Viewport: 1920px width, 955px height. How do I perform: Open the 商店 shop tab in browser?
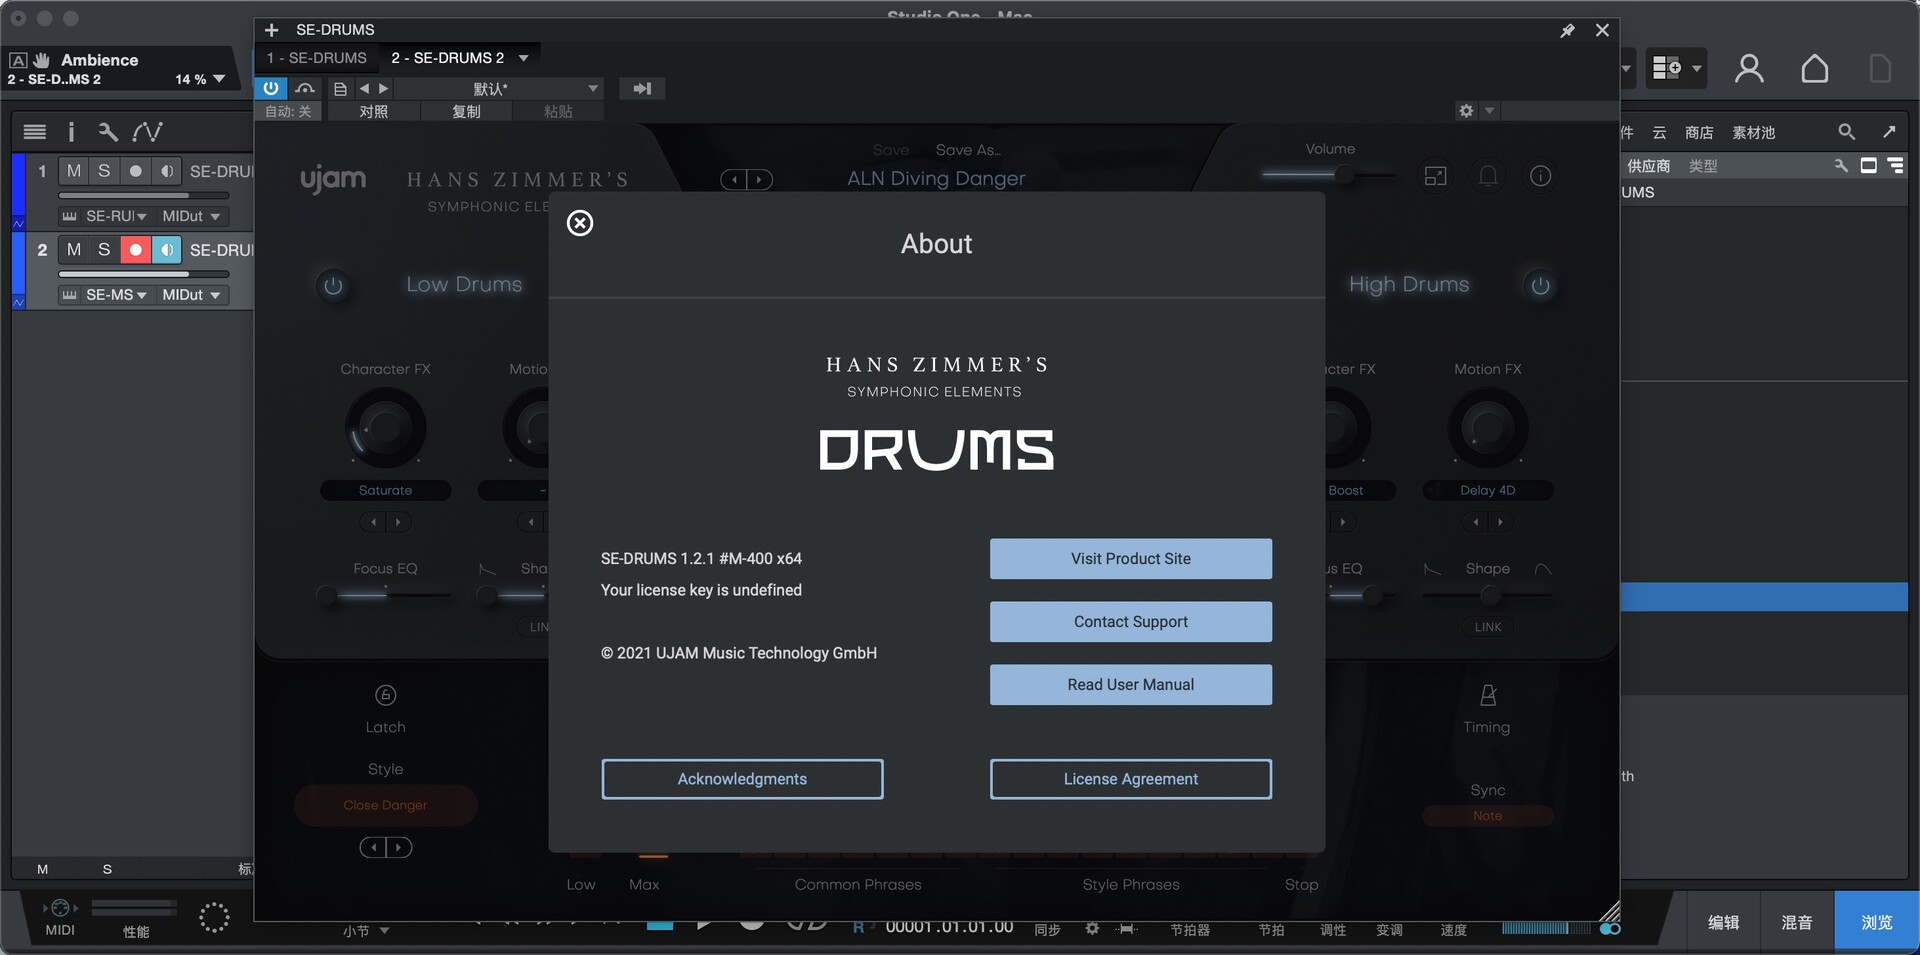coord(1699,132)
